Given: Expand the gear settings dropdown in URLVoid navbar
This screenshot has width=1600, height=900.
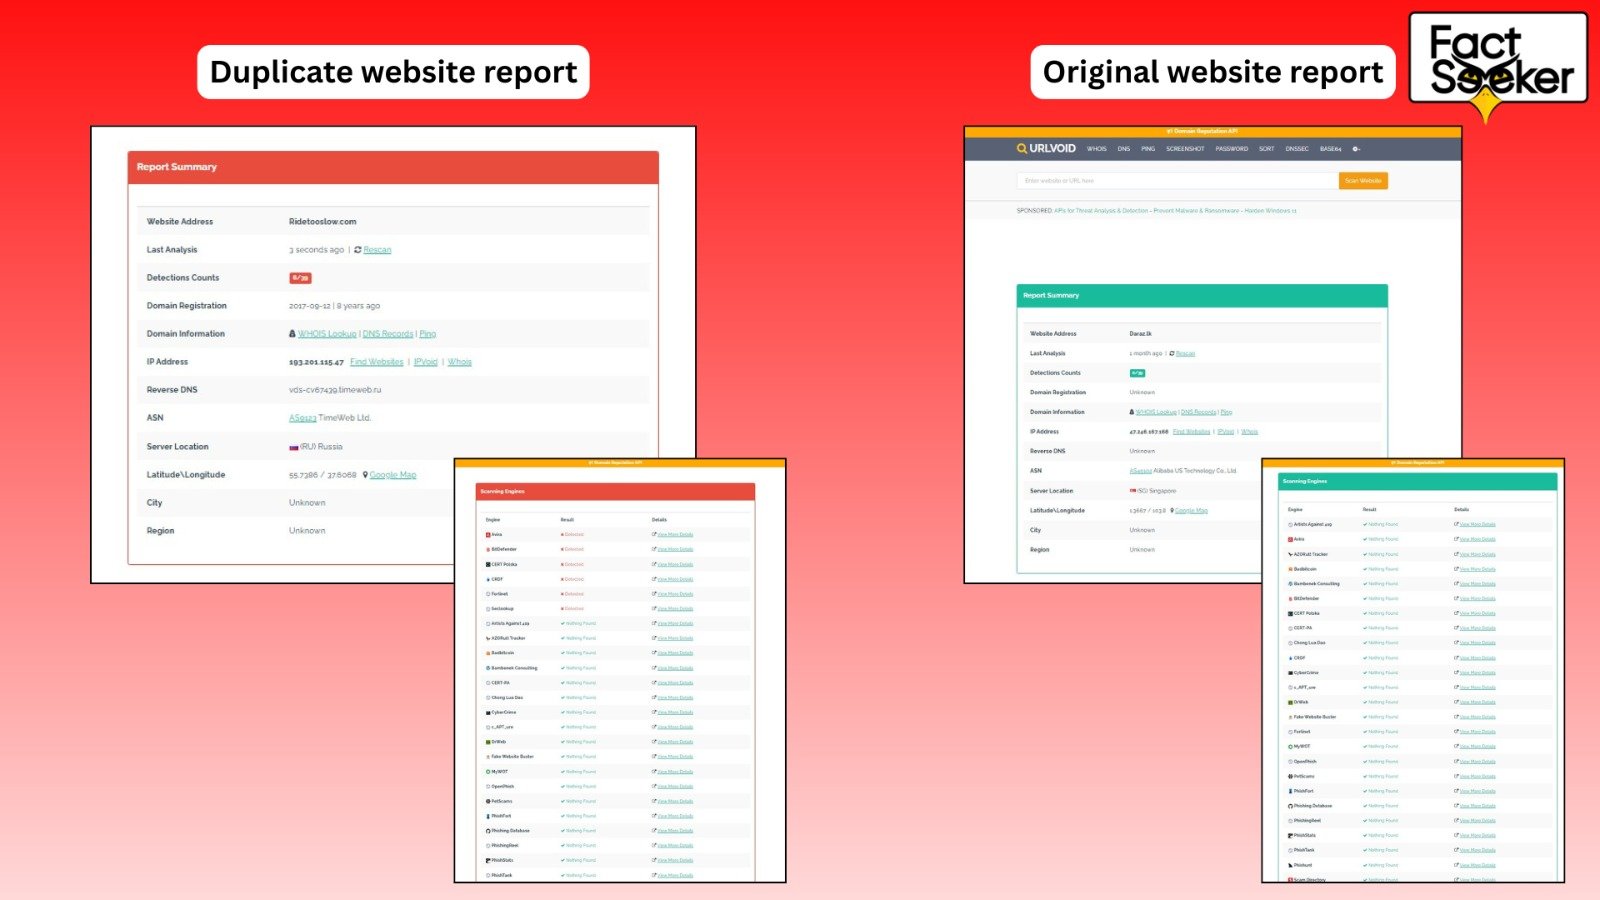Looking at the screenshot, I should tap(1356, 149).
